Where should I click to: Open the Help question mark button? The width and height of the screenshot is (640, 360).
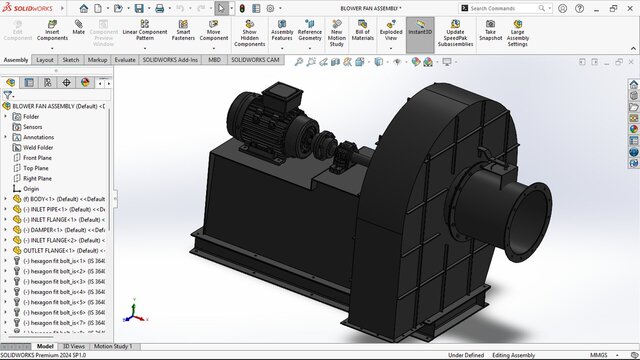point(579,8)
